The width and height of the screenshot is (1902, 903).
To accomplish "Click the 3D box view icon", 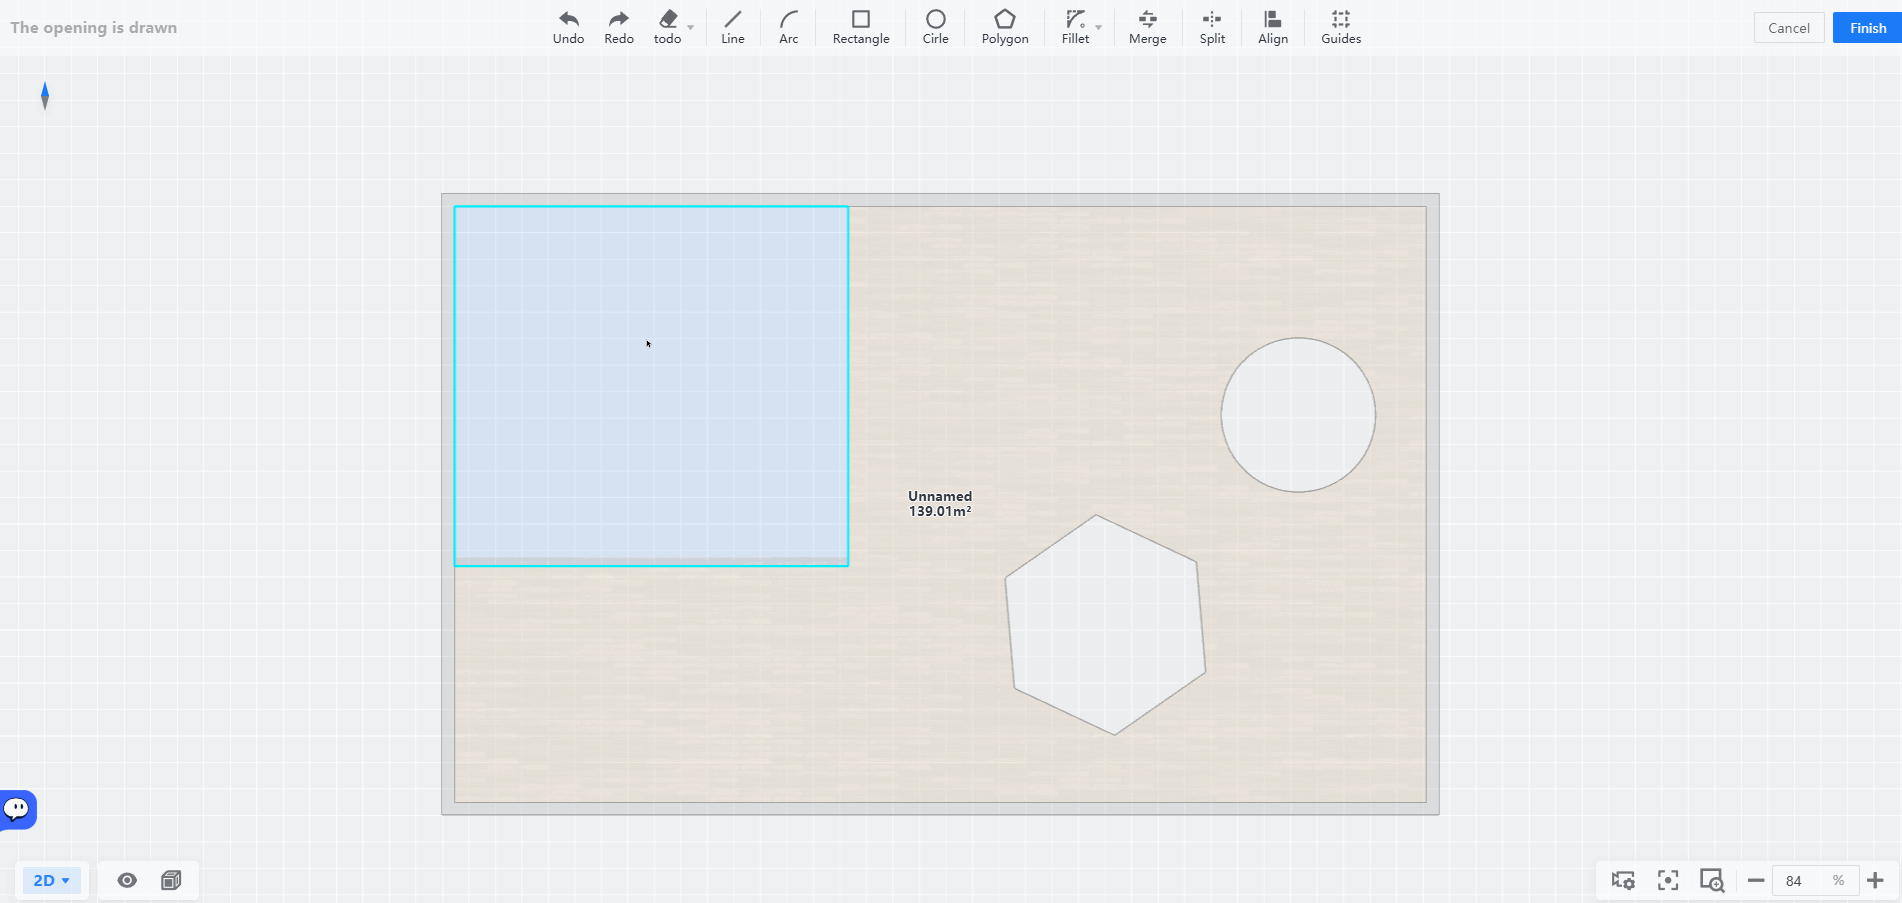I will coord(171,880).
